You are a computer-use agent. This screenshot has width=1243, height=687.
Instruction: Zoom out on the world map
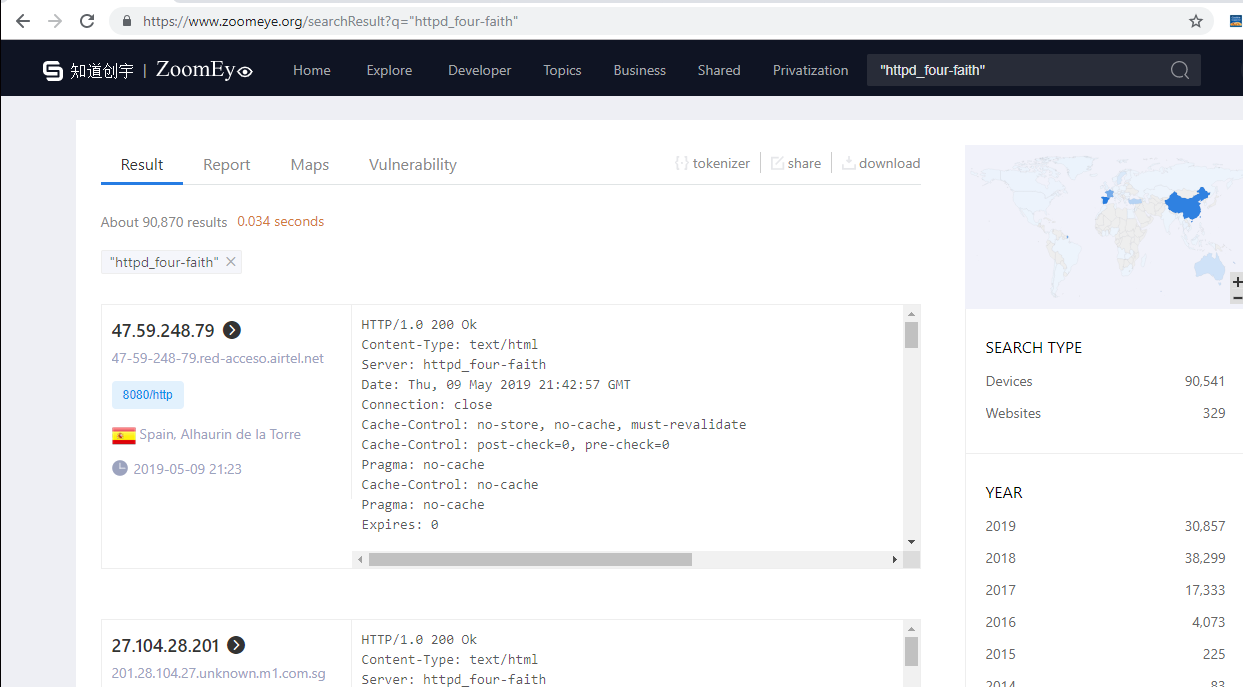pos(1237,297)
